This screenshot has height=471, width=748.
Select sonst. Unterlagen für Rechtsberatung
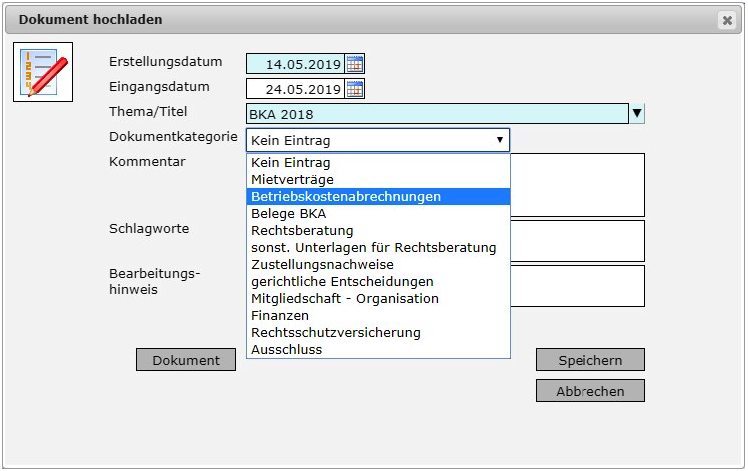click(x=373, y=248)
